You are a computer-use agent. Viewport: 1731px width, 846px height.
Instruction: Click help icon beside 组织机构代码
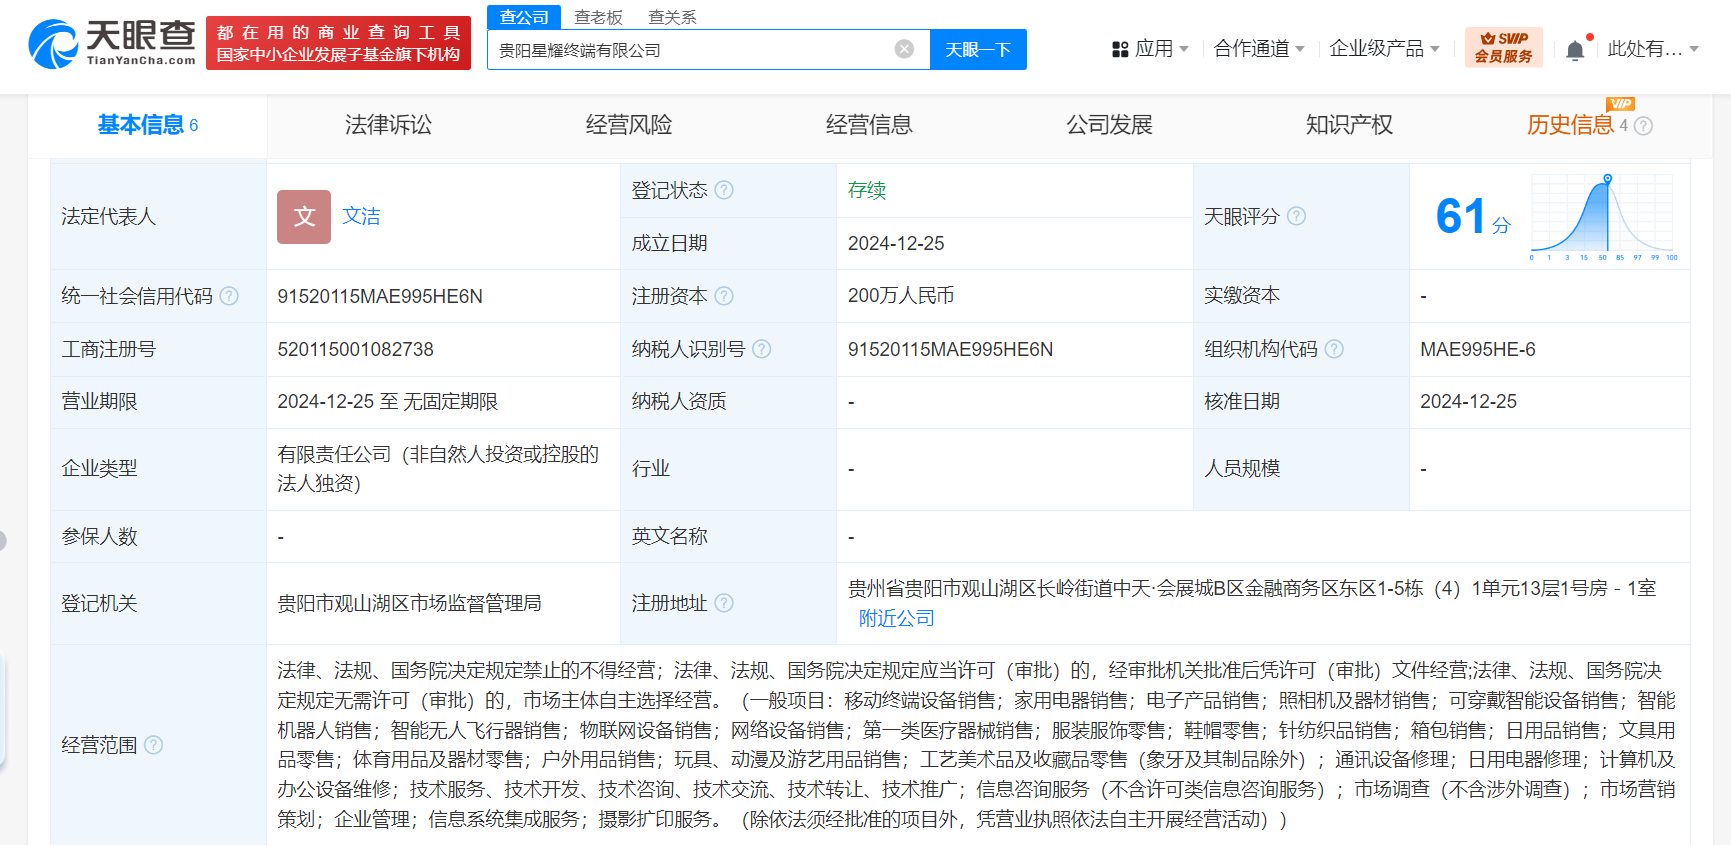click(x=1334, y=349)
